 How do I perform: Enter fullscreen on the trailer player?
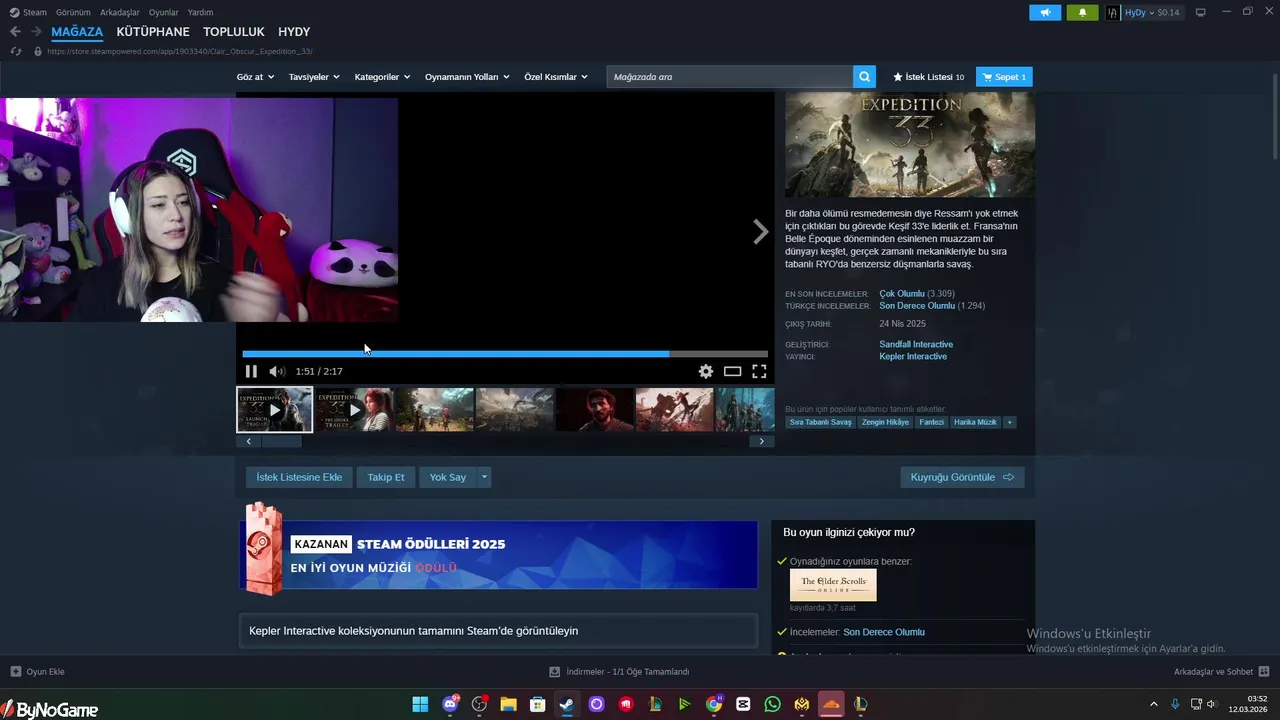(759, 371)
